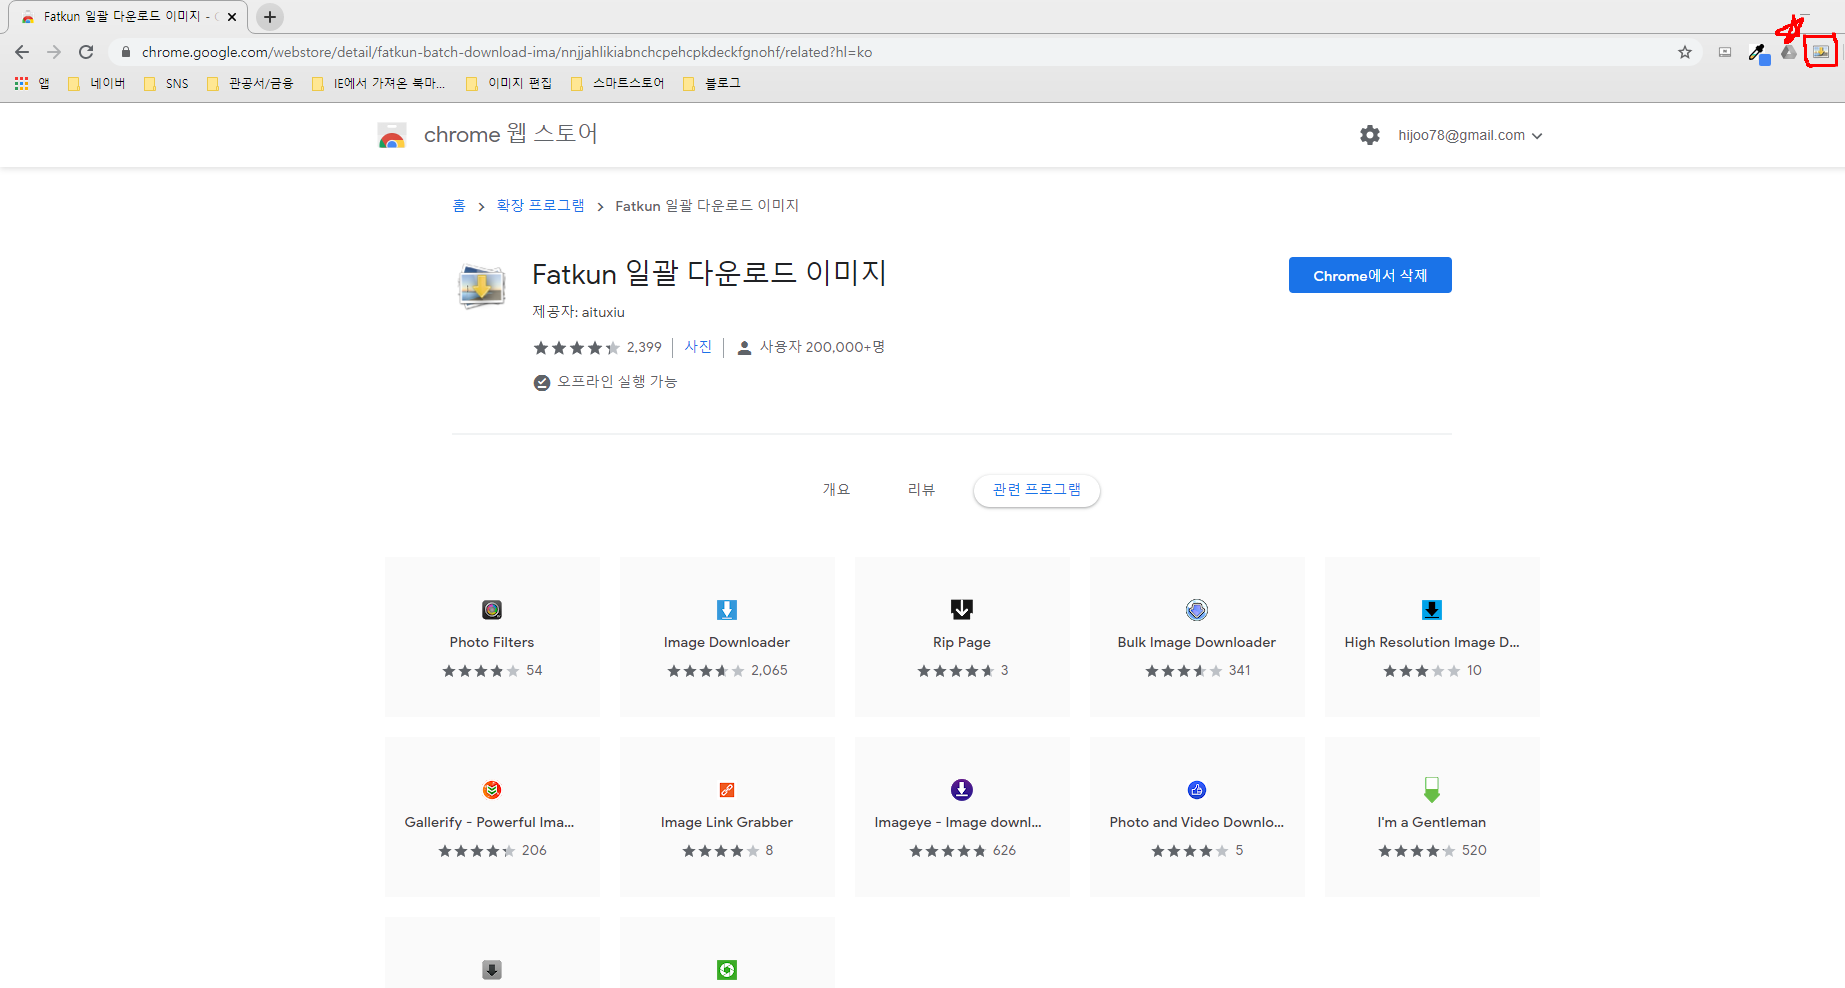Open the Rip Page extension icon
Image resolution: width=1845 pixels, height=988 pixels.
[x=962, y=609]
